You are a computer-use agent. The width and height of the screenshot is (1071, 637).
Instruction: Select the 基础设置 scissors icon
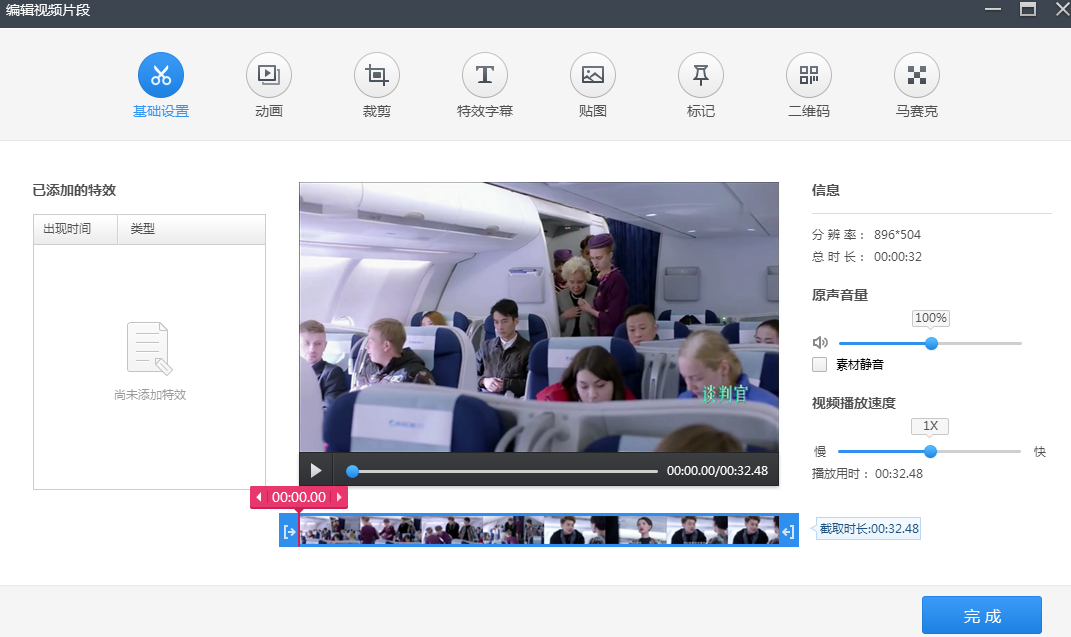click(x=161, y=75)
